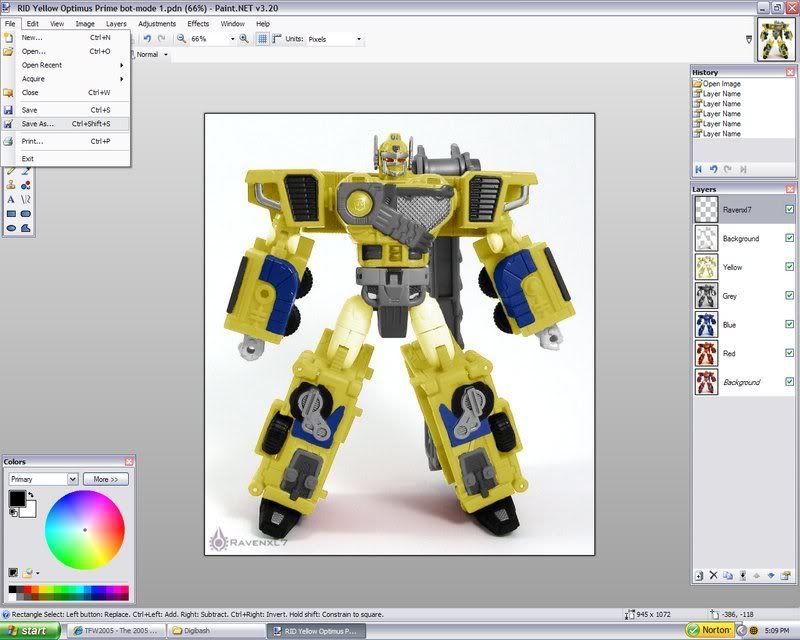Click the Add Color to Palette icon

coord(13,573)
